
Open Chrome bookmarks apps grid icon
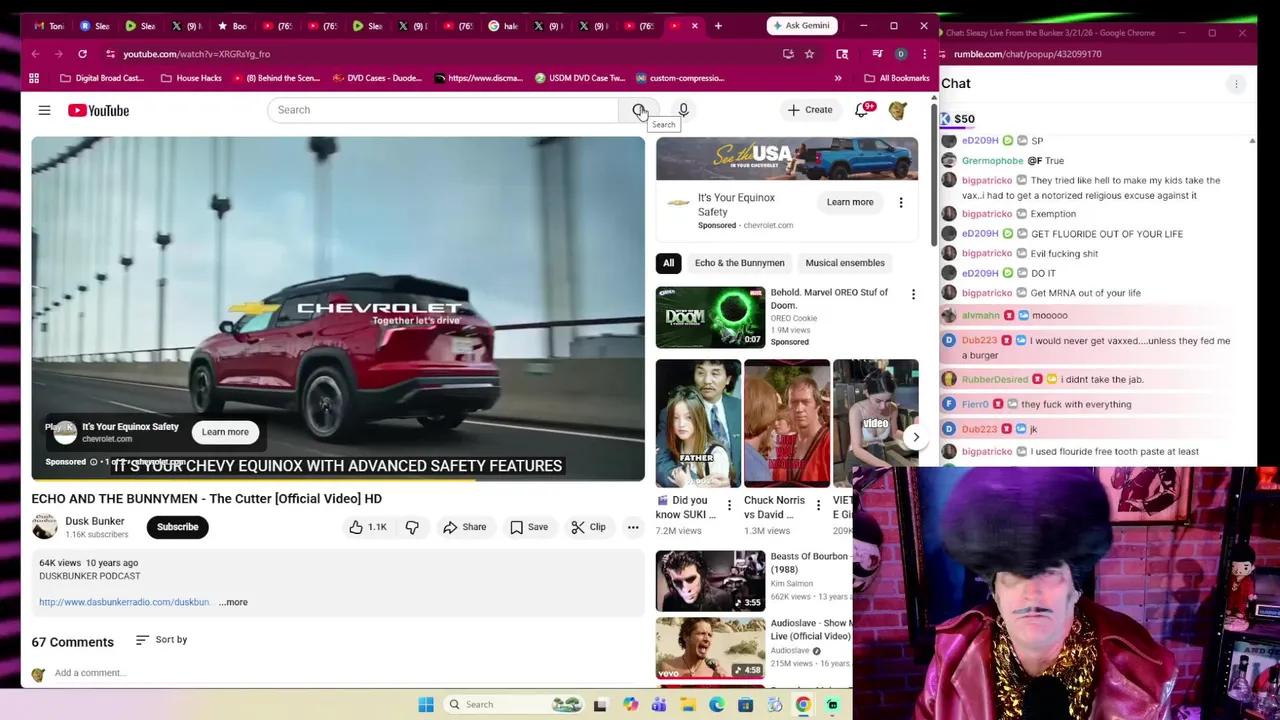click(34, 78)
